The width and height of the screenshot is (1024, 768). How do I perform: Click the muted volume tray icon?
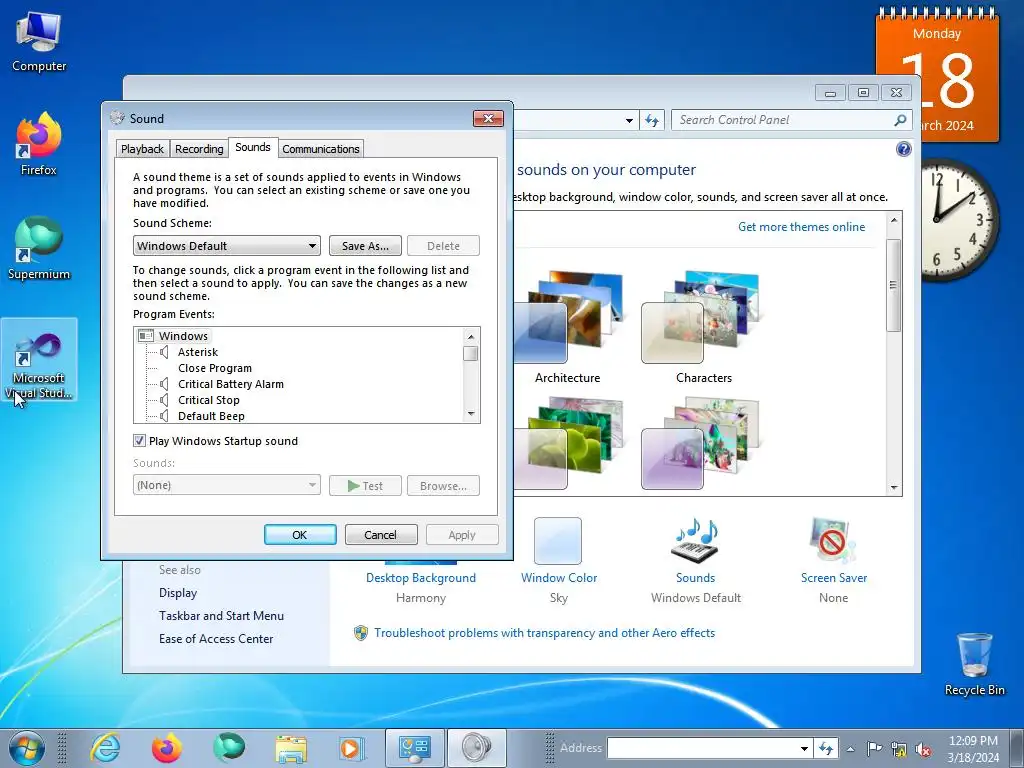pyautogui.click(x=923, y=749)
